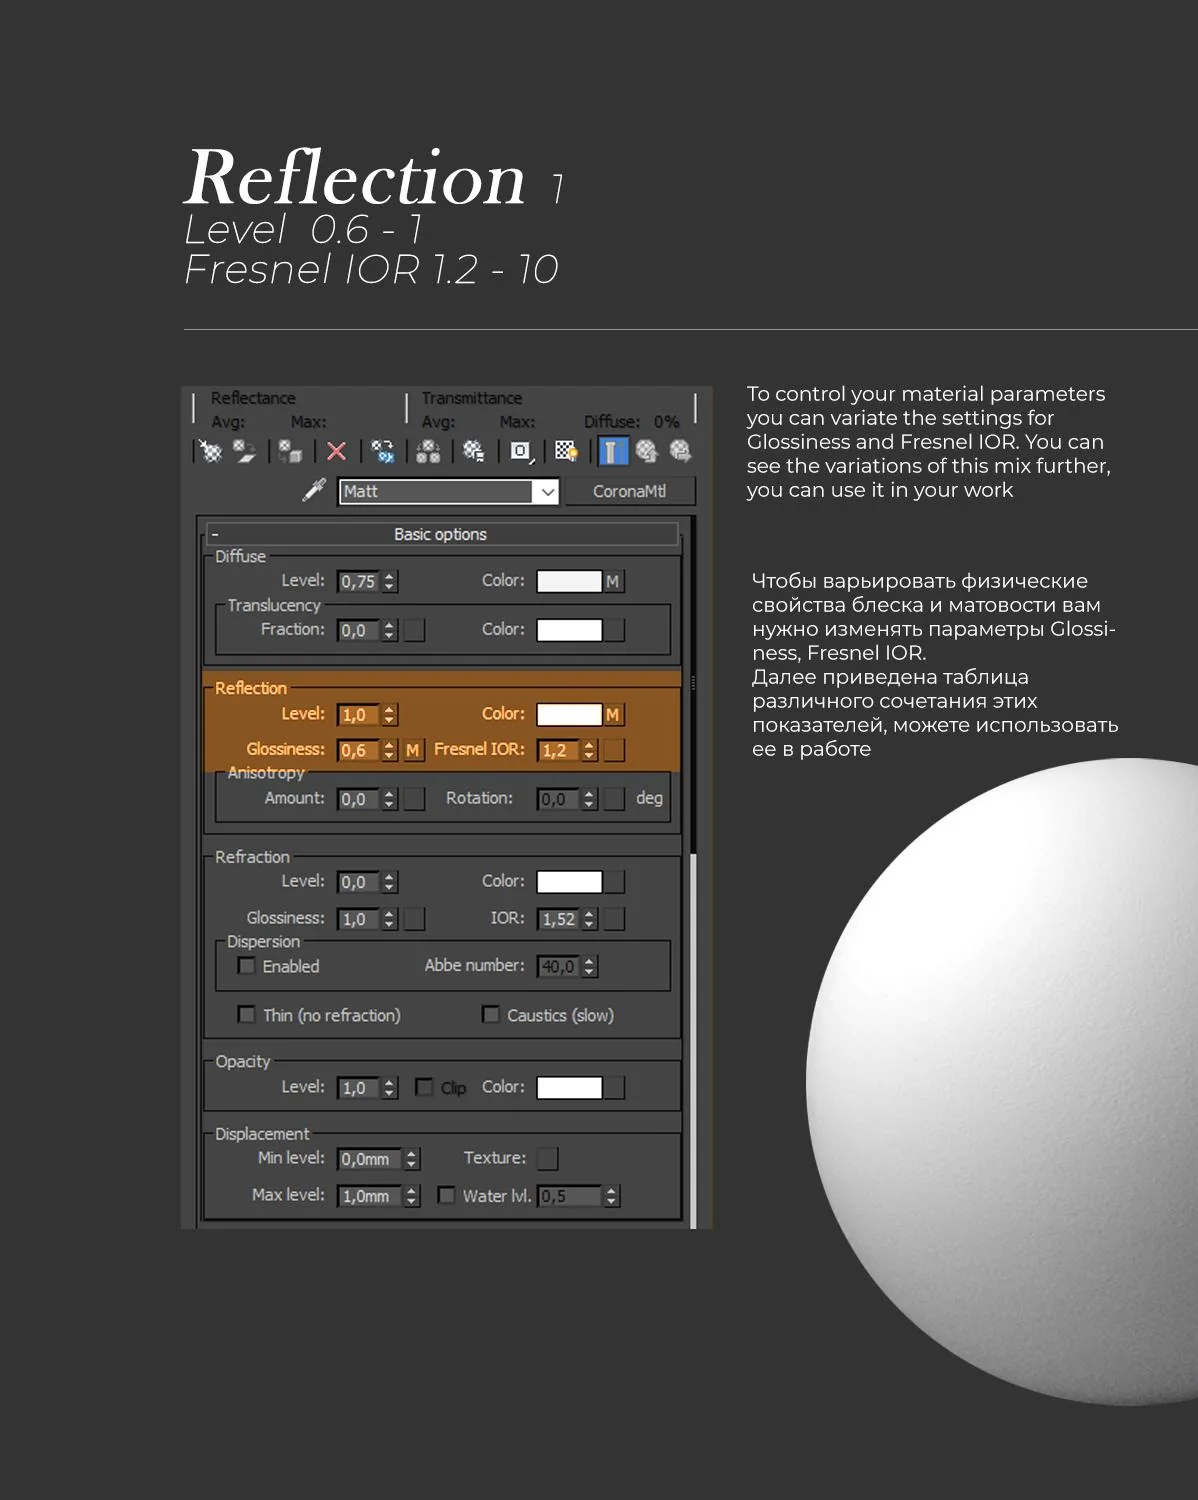Check the Thin (no refraction) checkbox
This screenshot has width=1198, height=1500.
coord(246,1015)
